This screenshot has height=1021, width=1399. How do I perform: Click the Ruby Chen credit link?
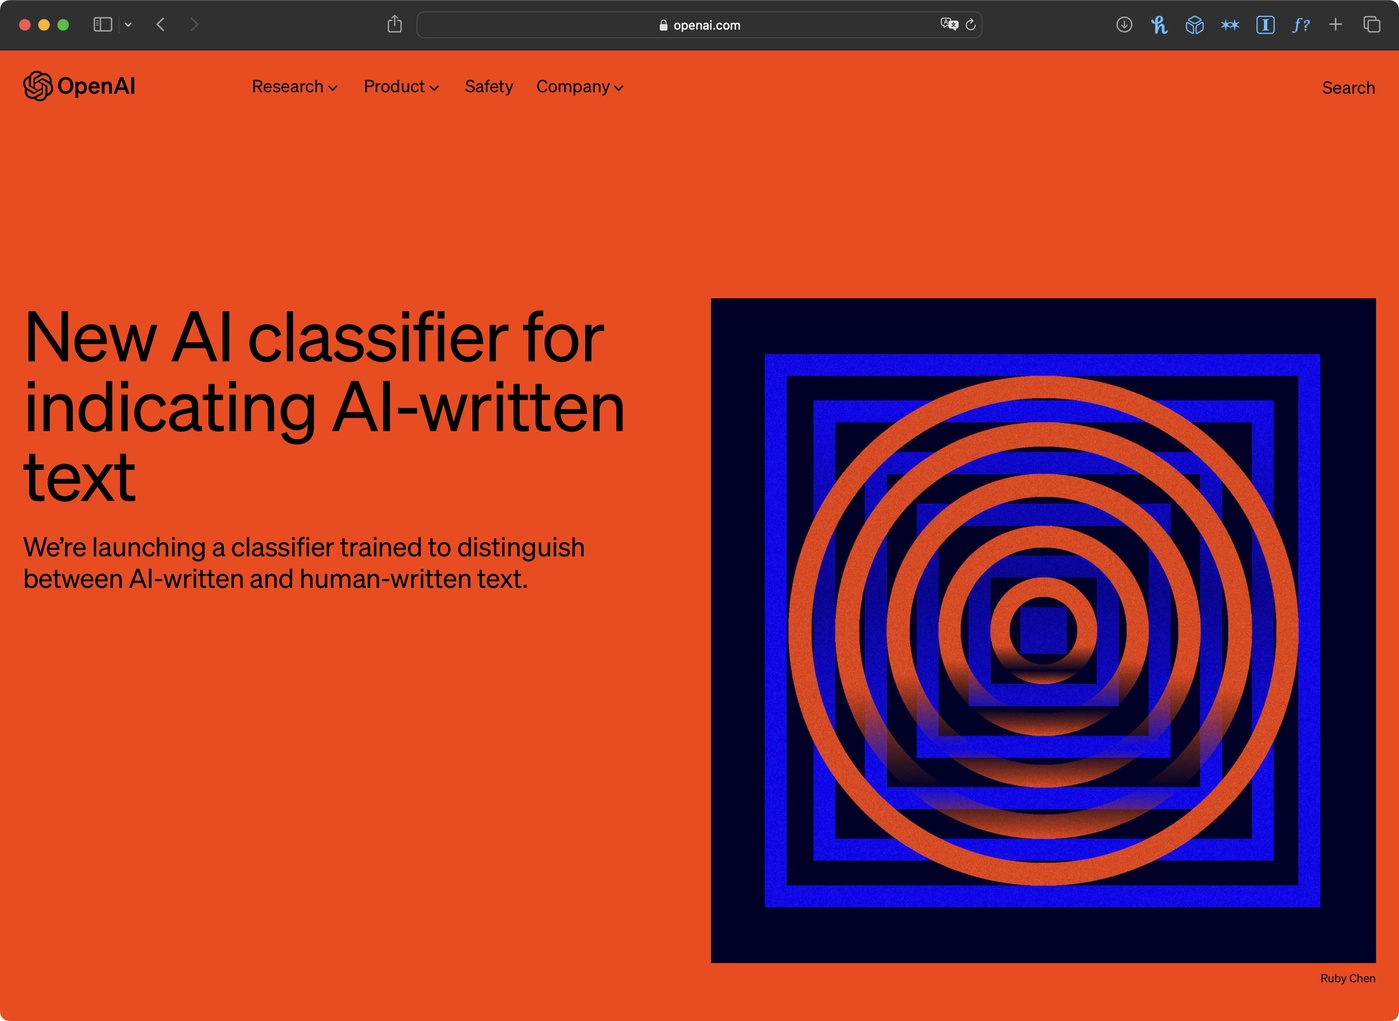click(1347, 978)
